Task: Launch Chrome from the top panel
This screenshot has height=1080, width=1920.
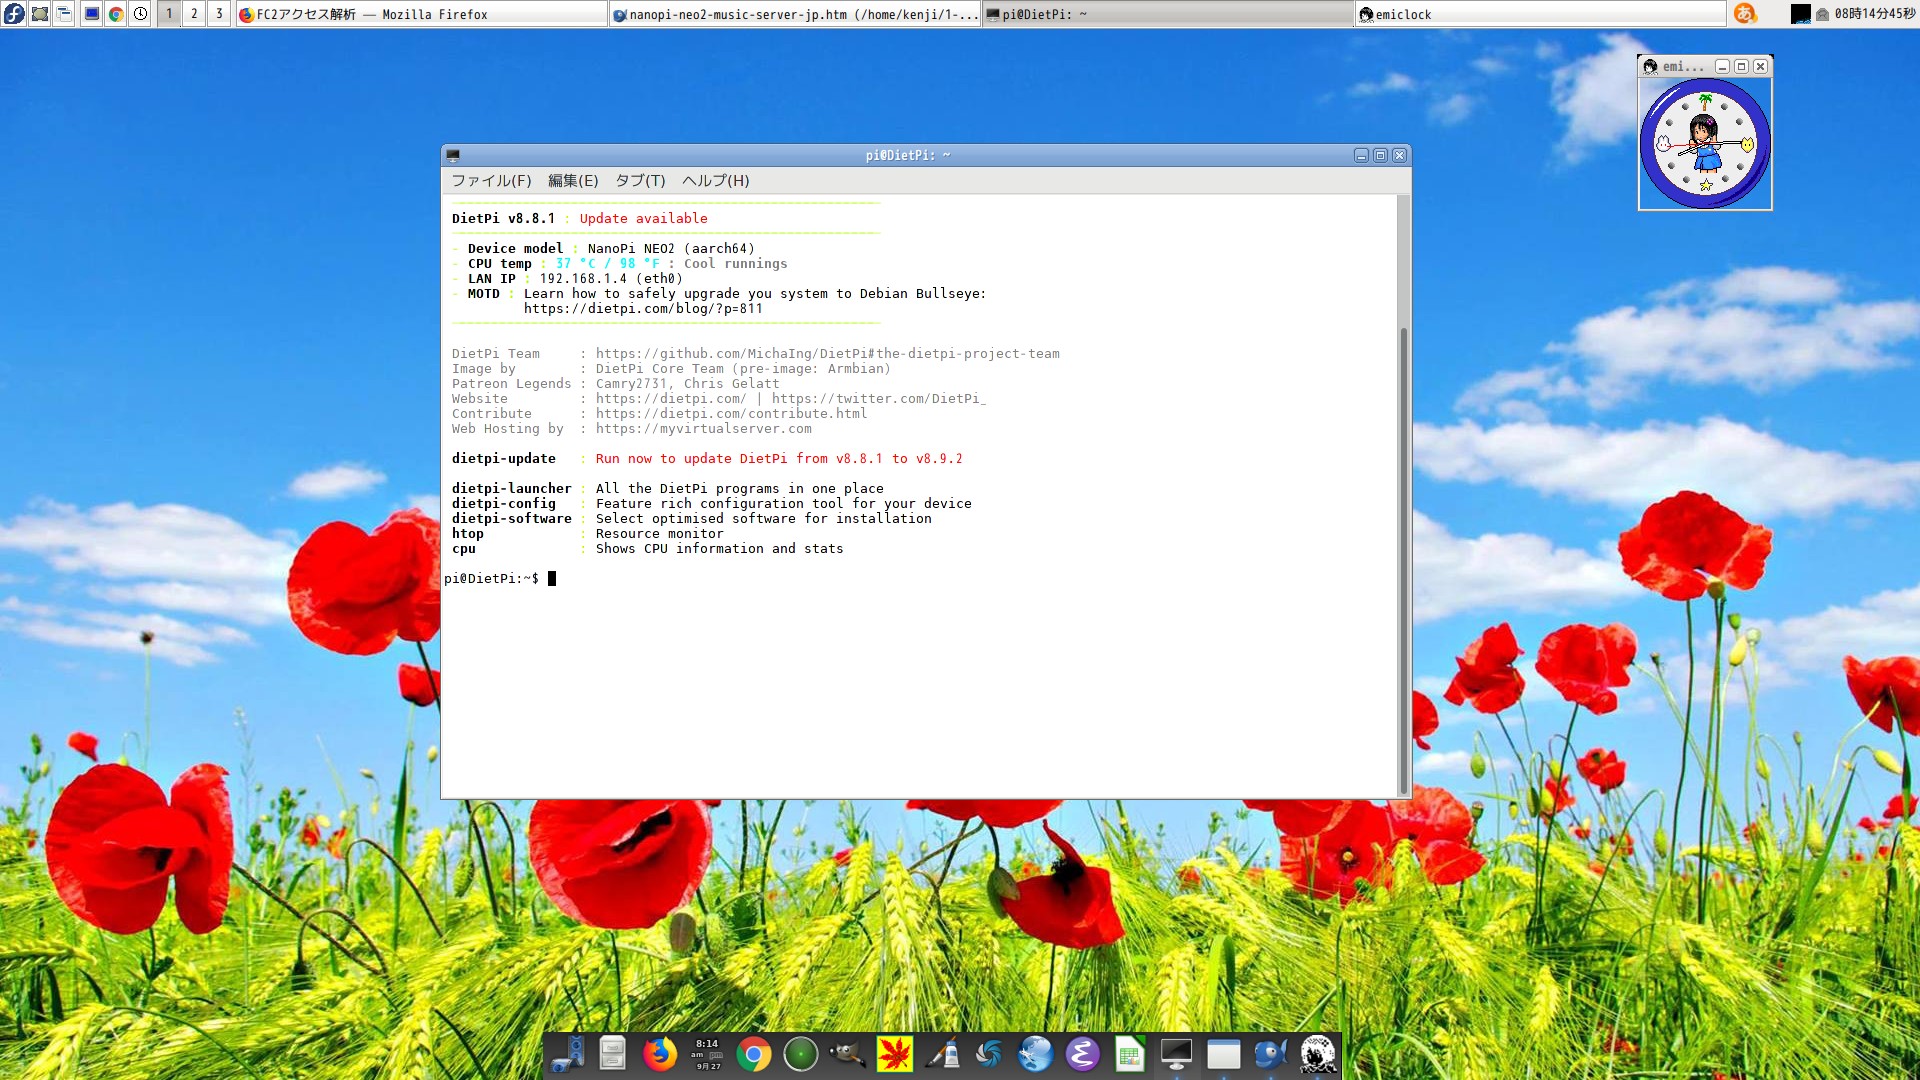Action: click(x=116, y=14)
